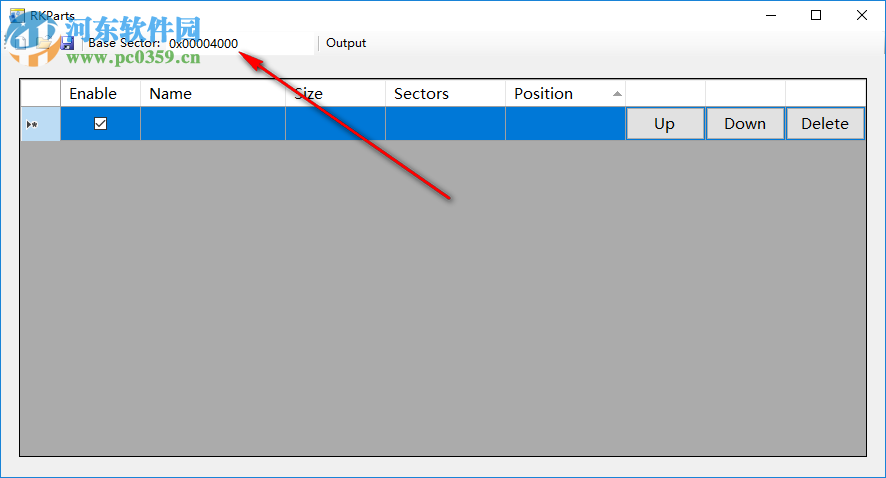Click the Size column header
Viewport: 886px width, 478px height.
335,94
